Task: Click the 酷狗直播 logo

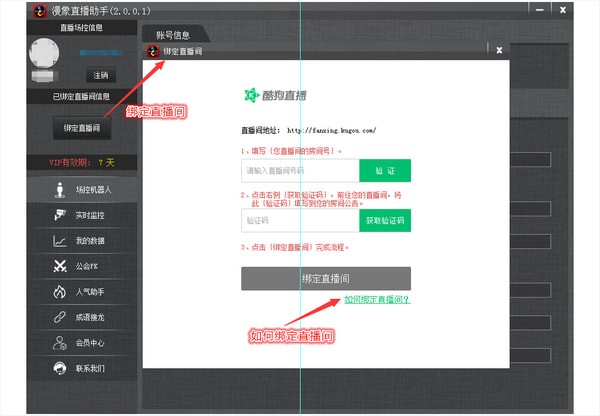Action: (276, 95)
